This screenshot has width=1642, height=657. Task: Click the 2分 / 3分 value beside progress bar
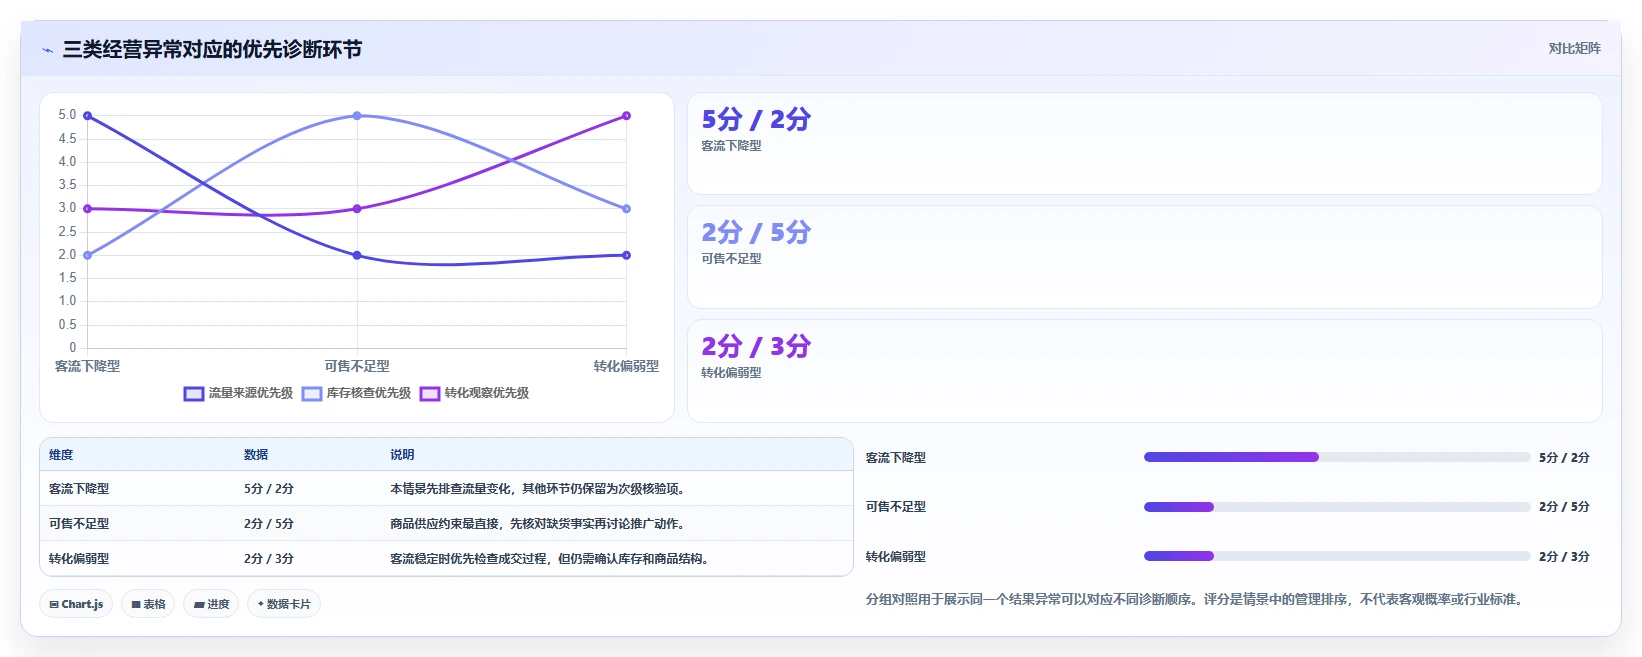coord(1564,557)
